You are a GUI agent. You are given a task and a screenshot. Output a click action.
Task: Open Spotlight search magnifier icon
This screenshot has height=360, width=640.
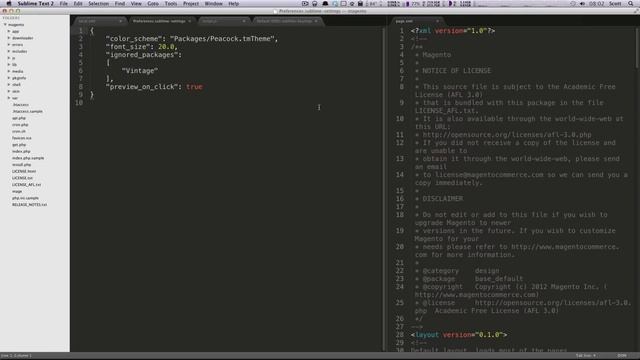click(x=631, y=3)
